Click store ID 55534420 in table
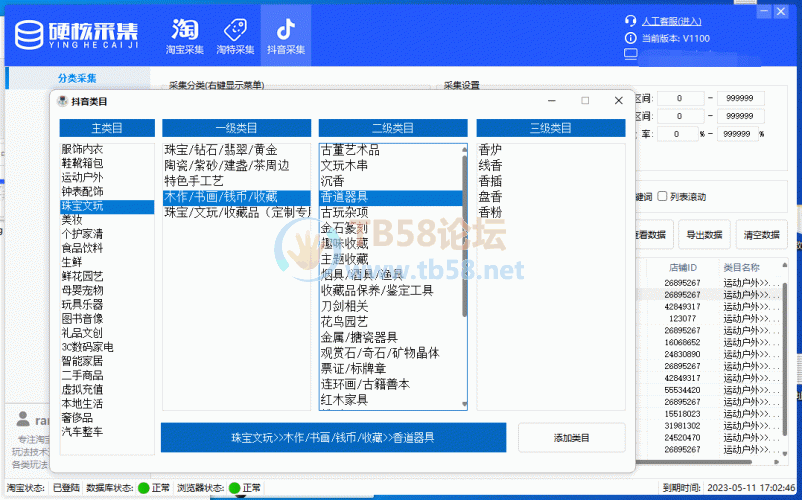802x500 pixels. tap(682, 390)
